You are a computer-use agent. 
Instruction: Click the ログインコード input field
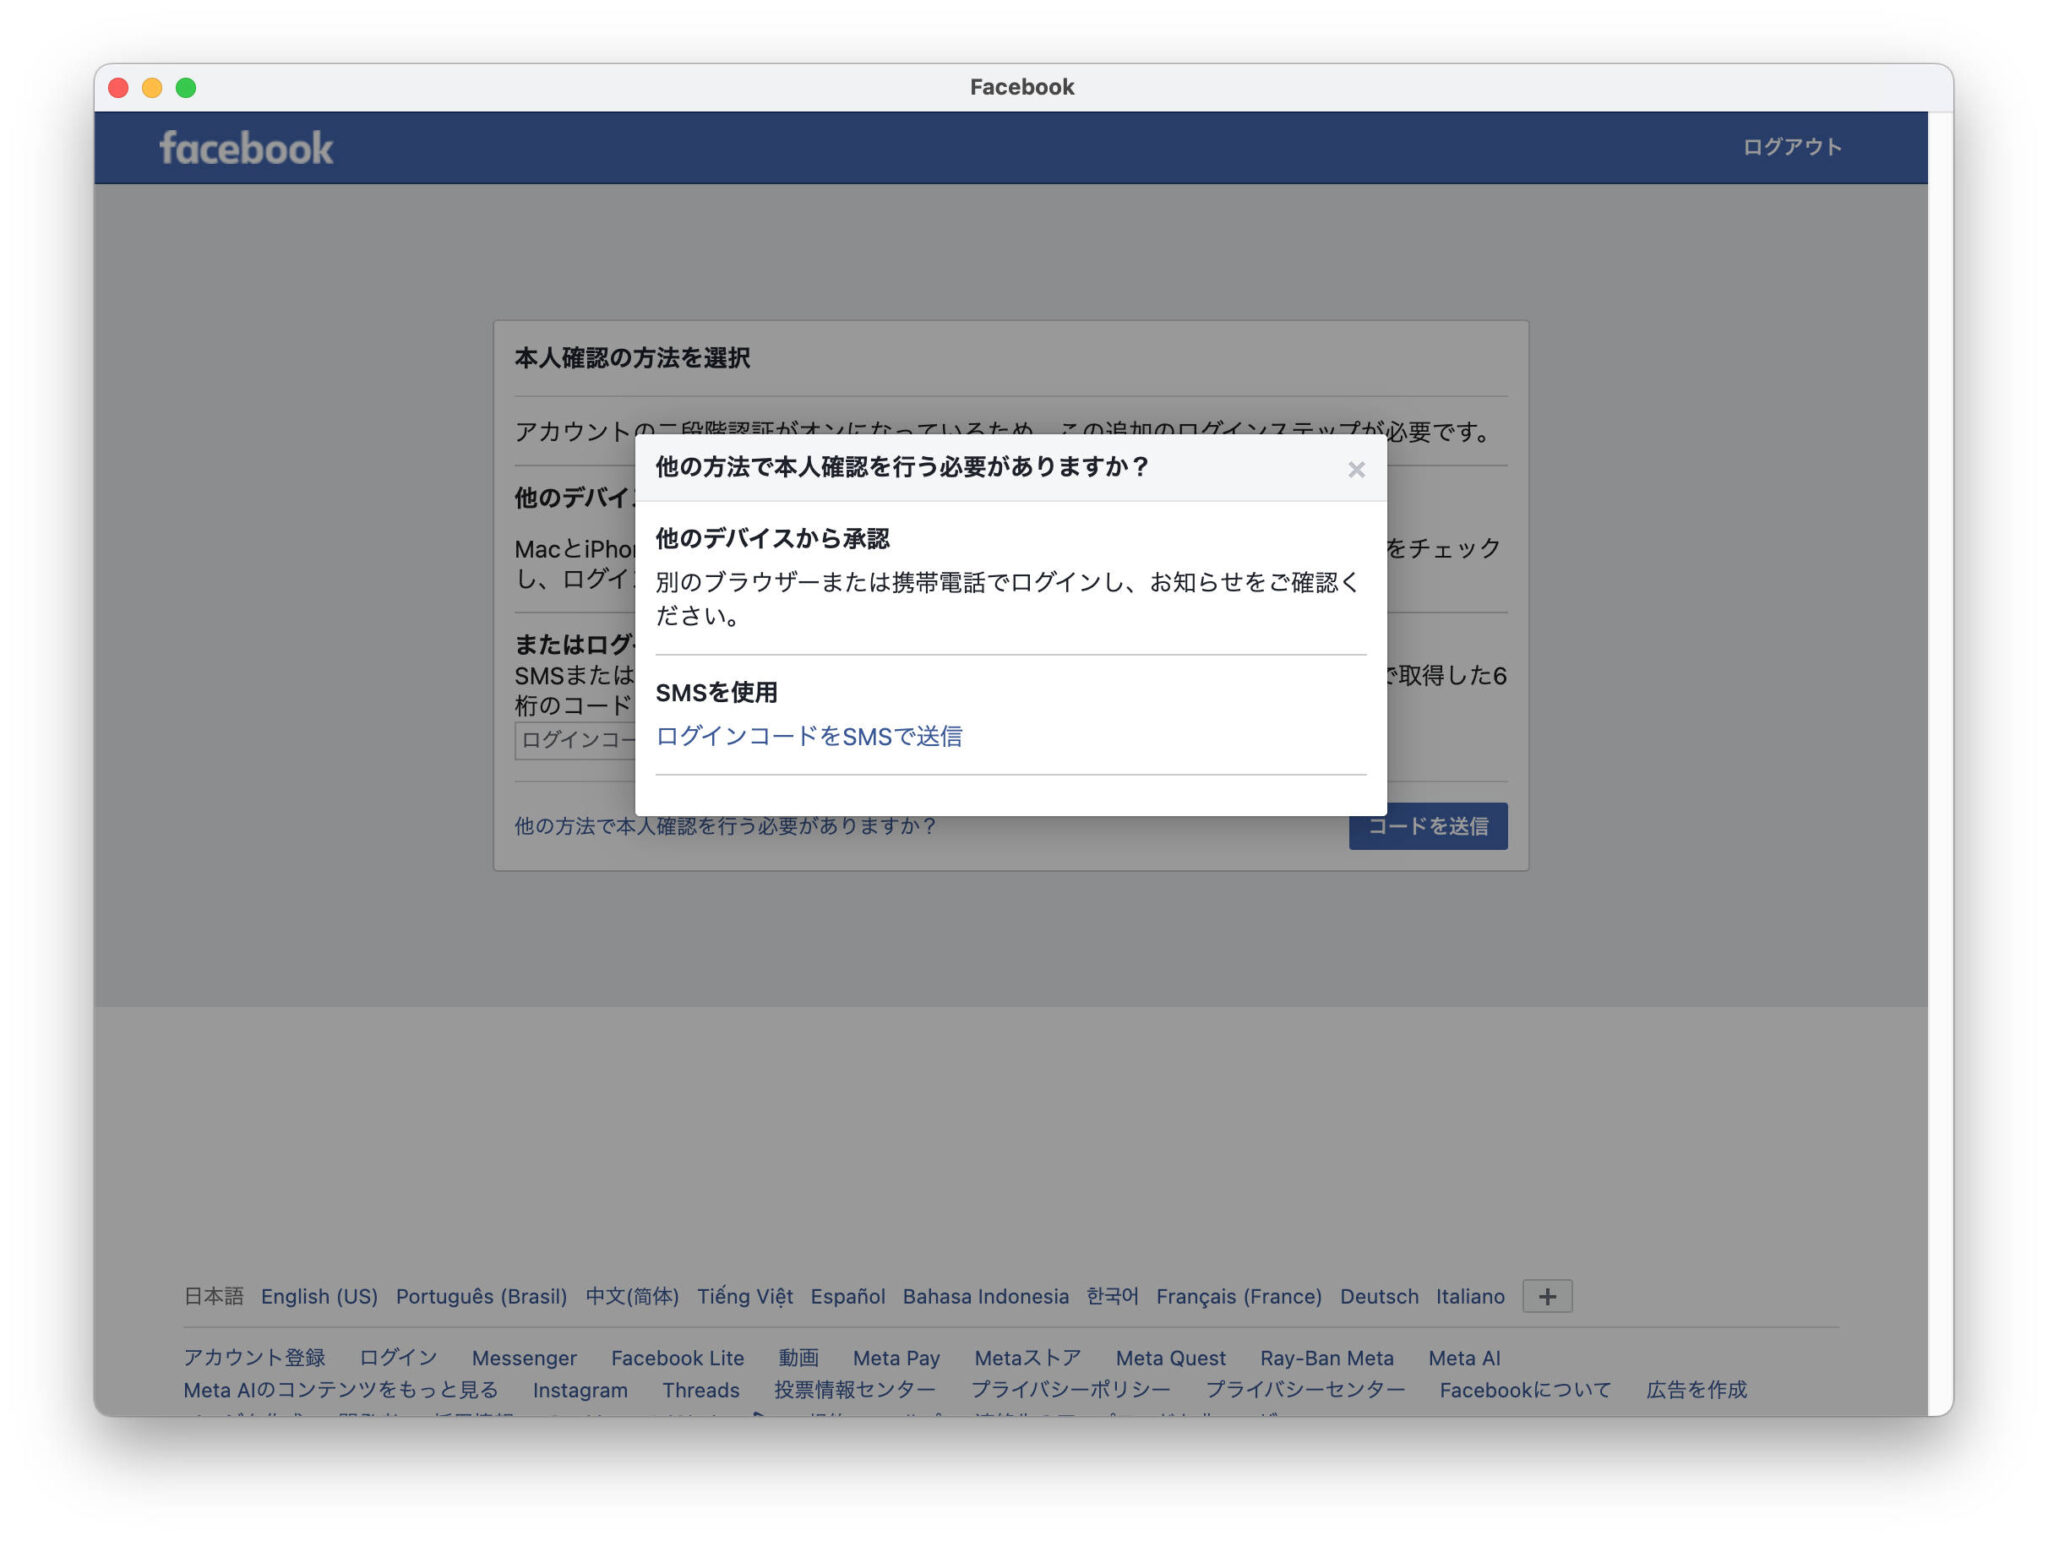[x=575, y=740]
